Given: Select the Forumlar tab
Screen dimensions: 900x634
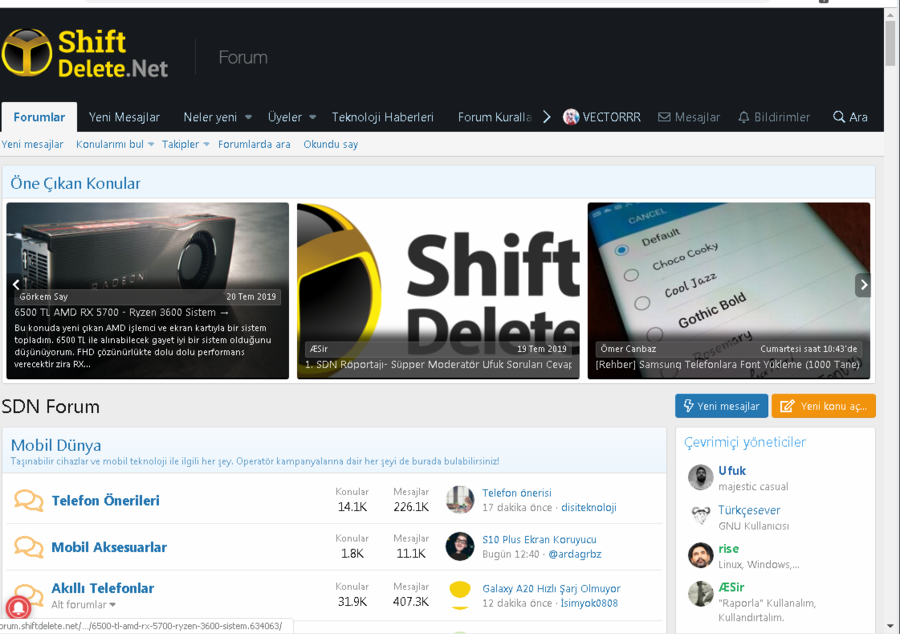Looking at the screenshot, I should 39,117.
